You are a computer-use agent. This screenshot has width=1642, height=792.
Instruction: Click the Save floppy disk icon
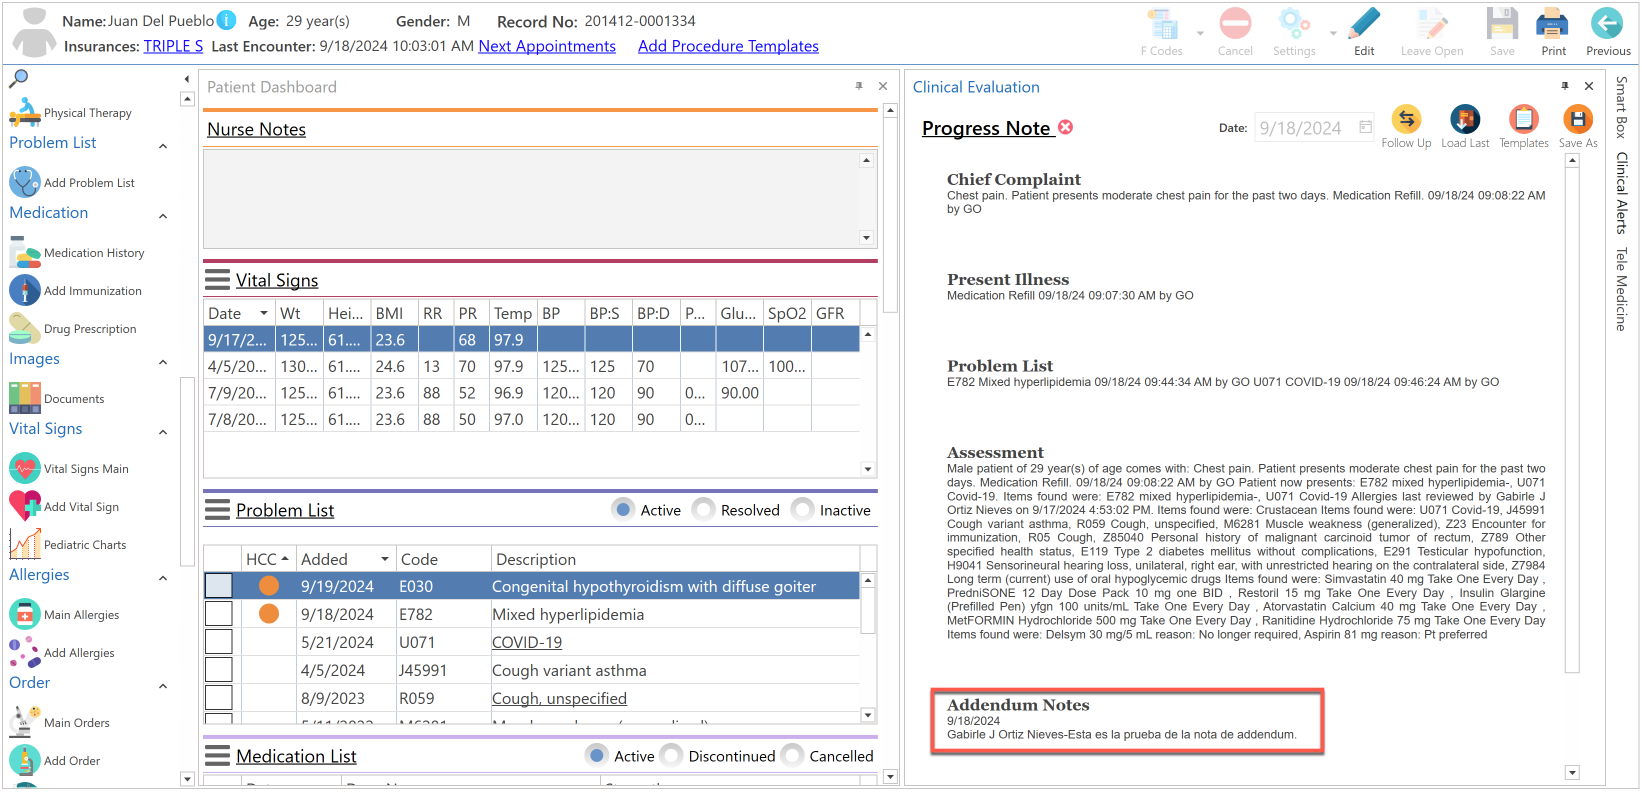[1502, 23]
